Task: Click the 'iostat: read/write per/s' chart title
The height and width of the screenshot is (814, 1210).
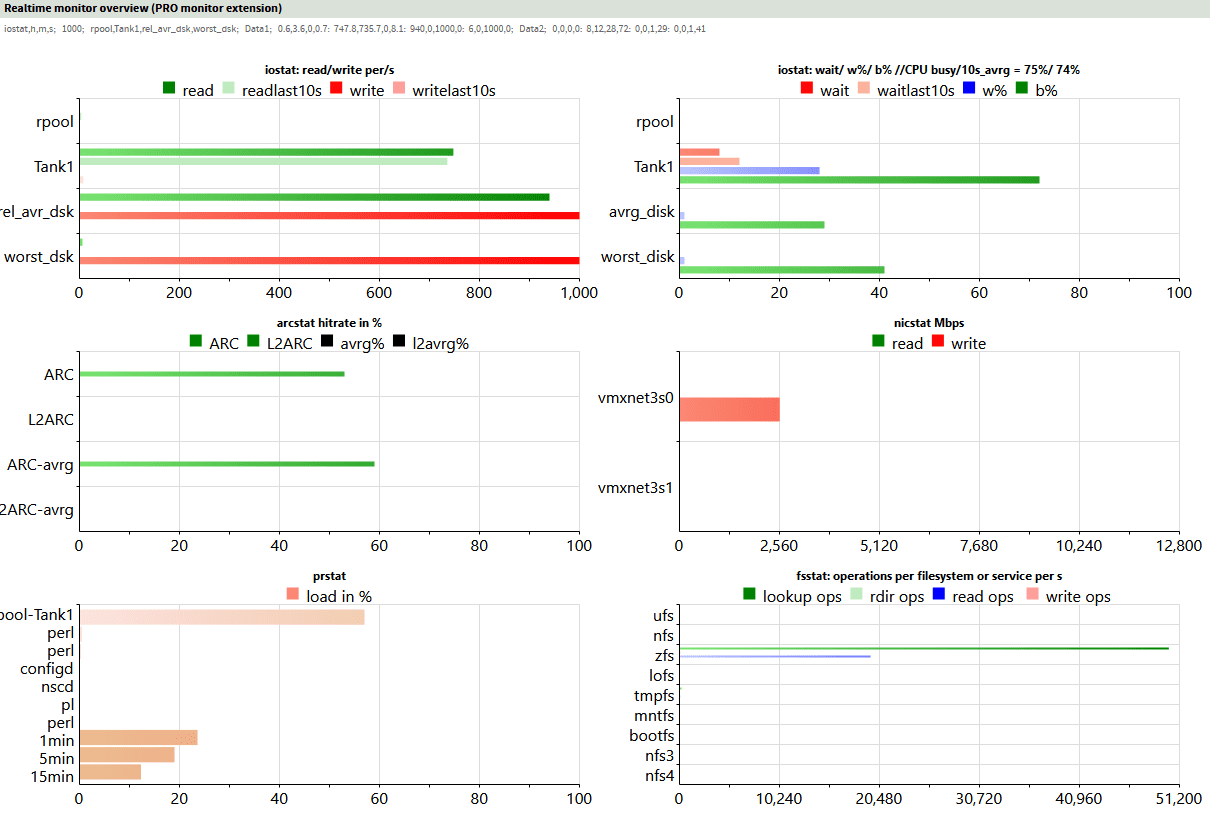Action: point(329,70)
